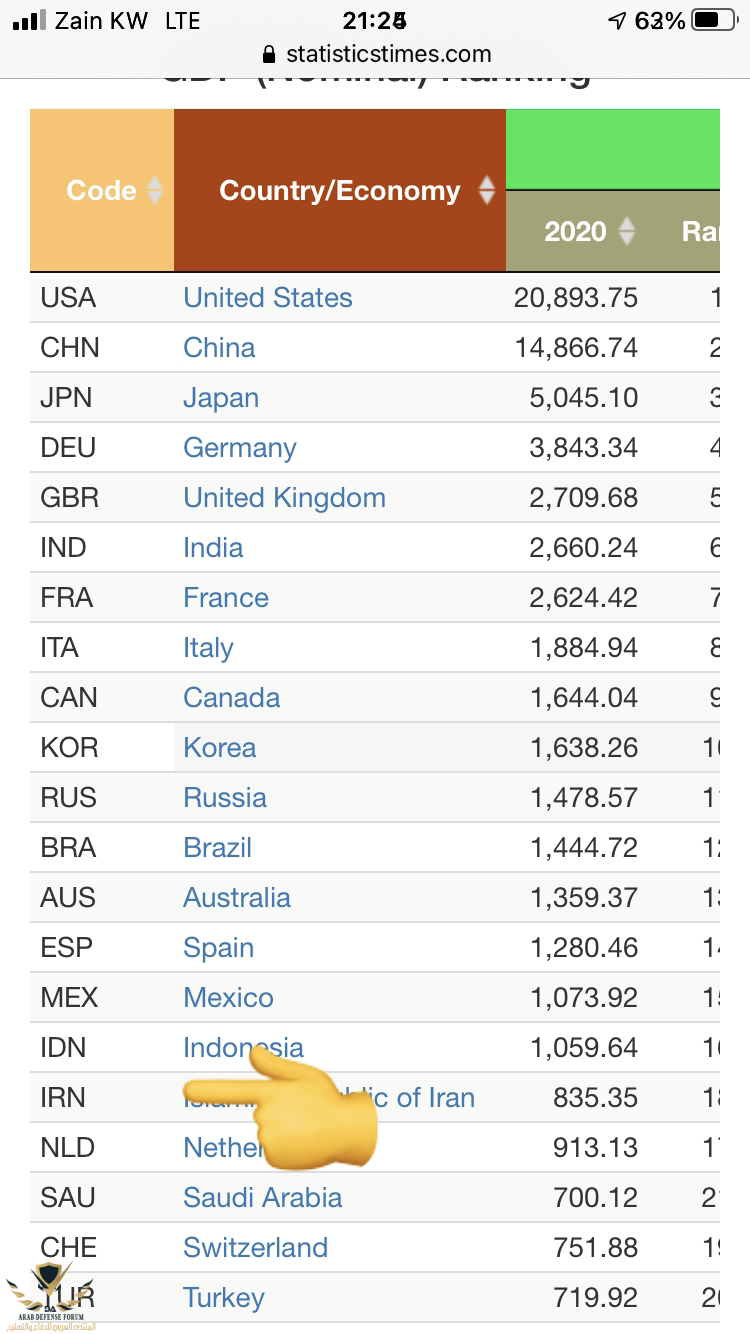Follow the United Kingdom link
This screenshot has height=1334, width=750.
pos(284,498)
